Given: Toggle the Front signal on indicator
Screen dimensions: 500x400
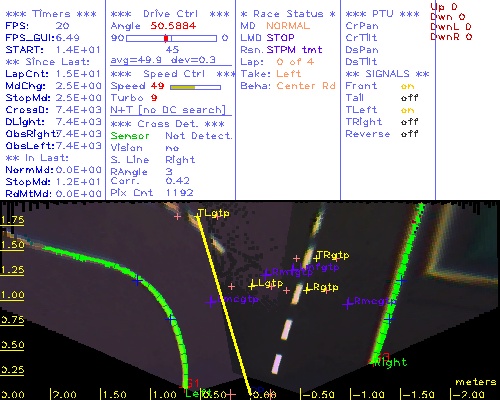Looking at the screenshot, I should (x=407, y=86).
